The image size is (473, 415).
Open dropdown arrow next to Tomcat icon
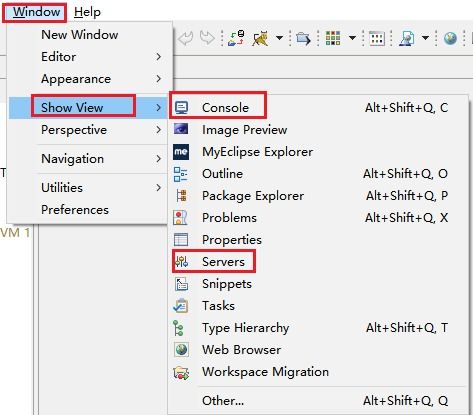[280, 38]
